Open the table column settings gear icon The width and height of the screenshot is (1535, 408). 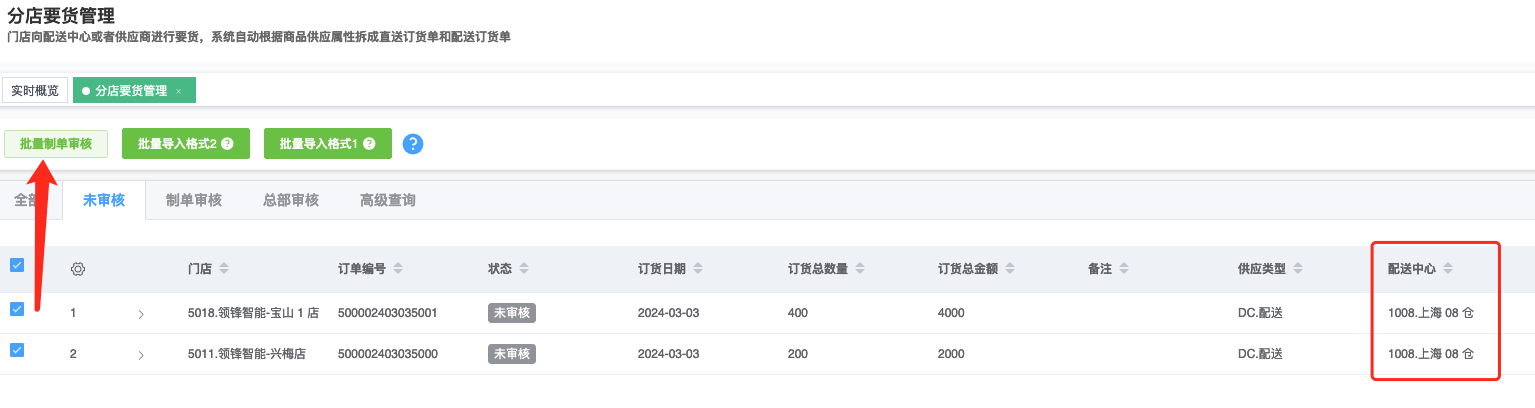(78, 269)
